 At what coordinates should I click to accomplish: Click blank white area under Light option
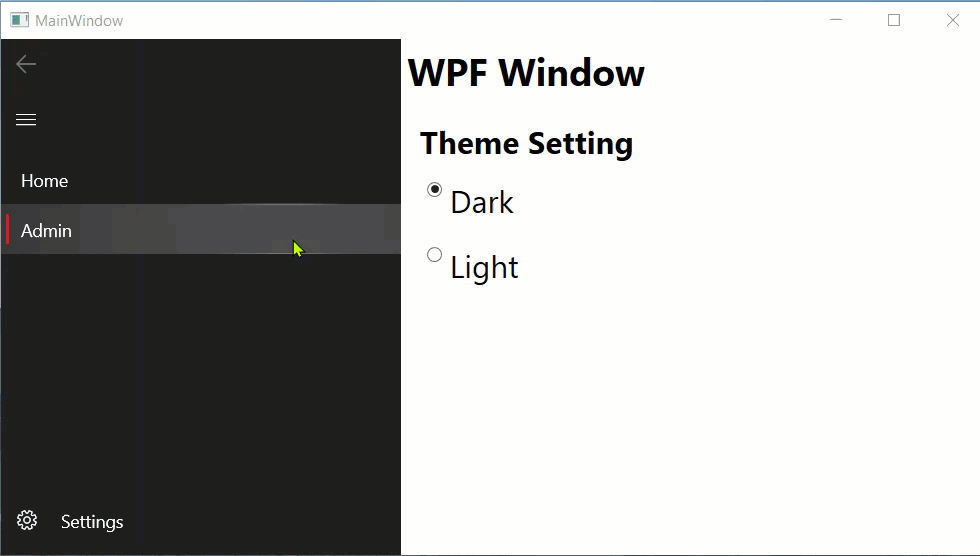click(688, 419)
